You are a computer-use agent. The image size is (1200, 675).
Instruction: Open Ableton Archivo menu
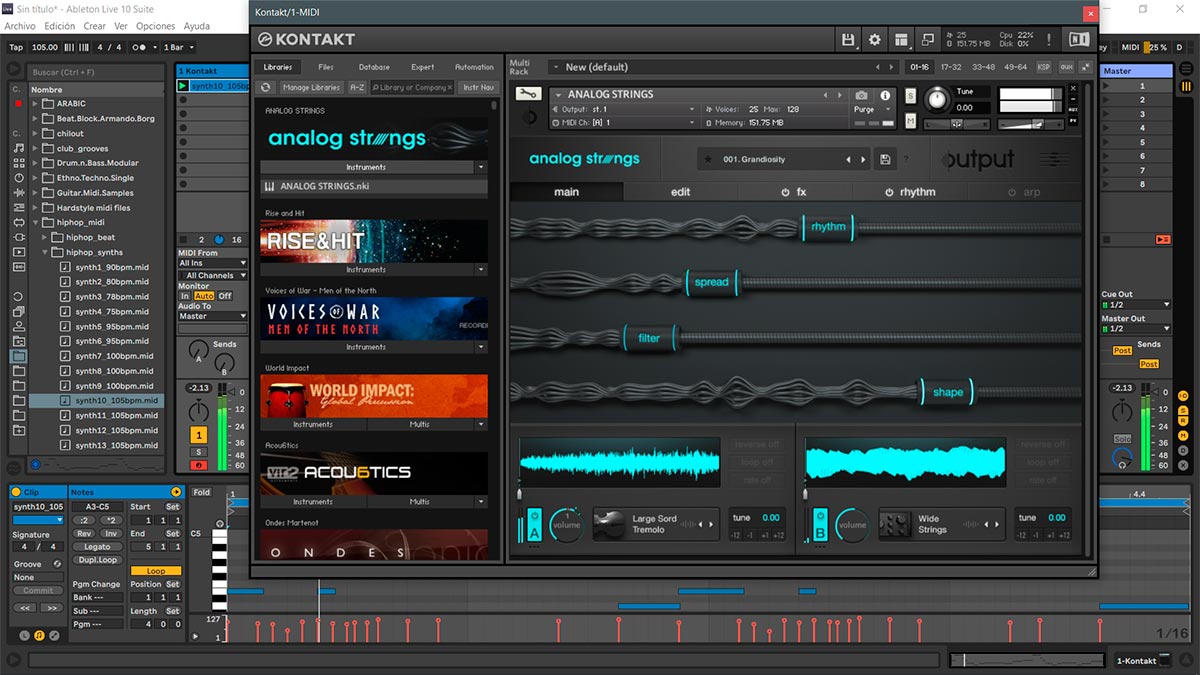click(20, 26)
